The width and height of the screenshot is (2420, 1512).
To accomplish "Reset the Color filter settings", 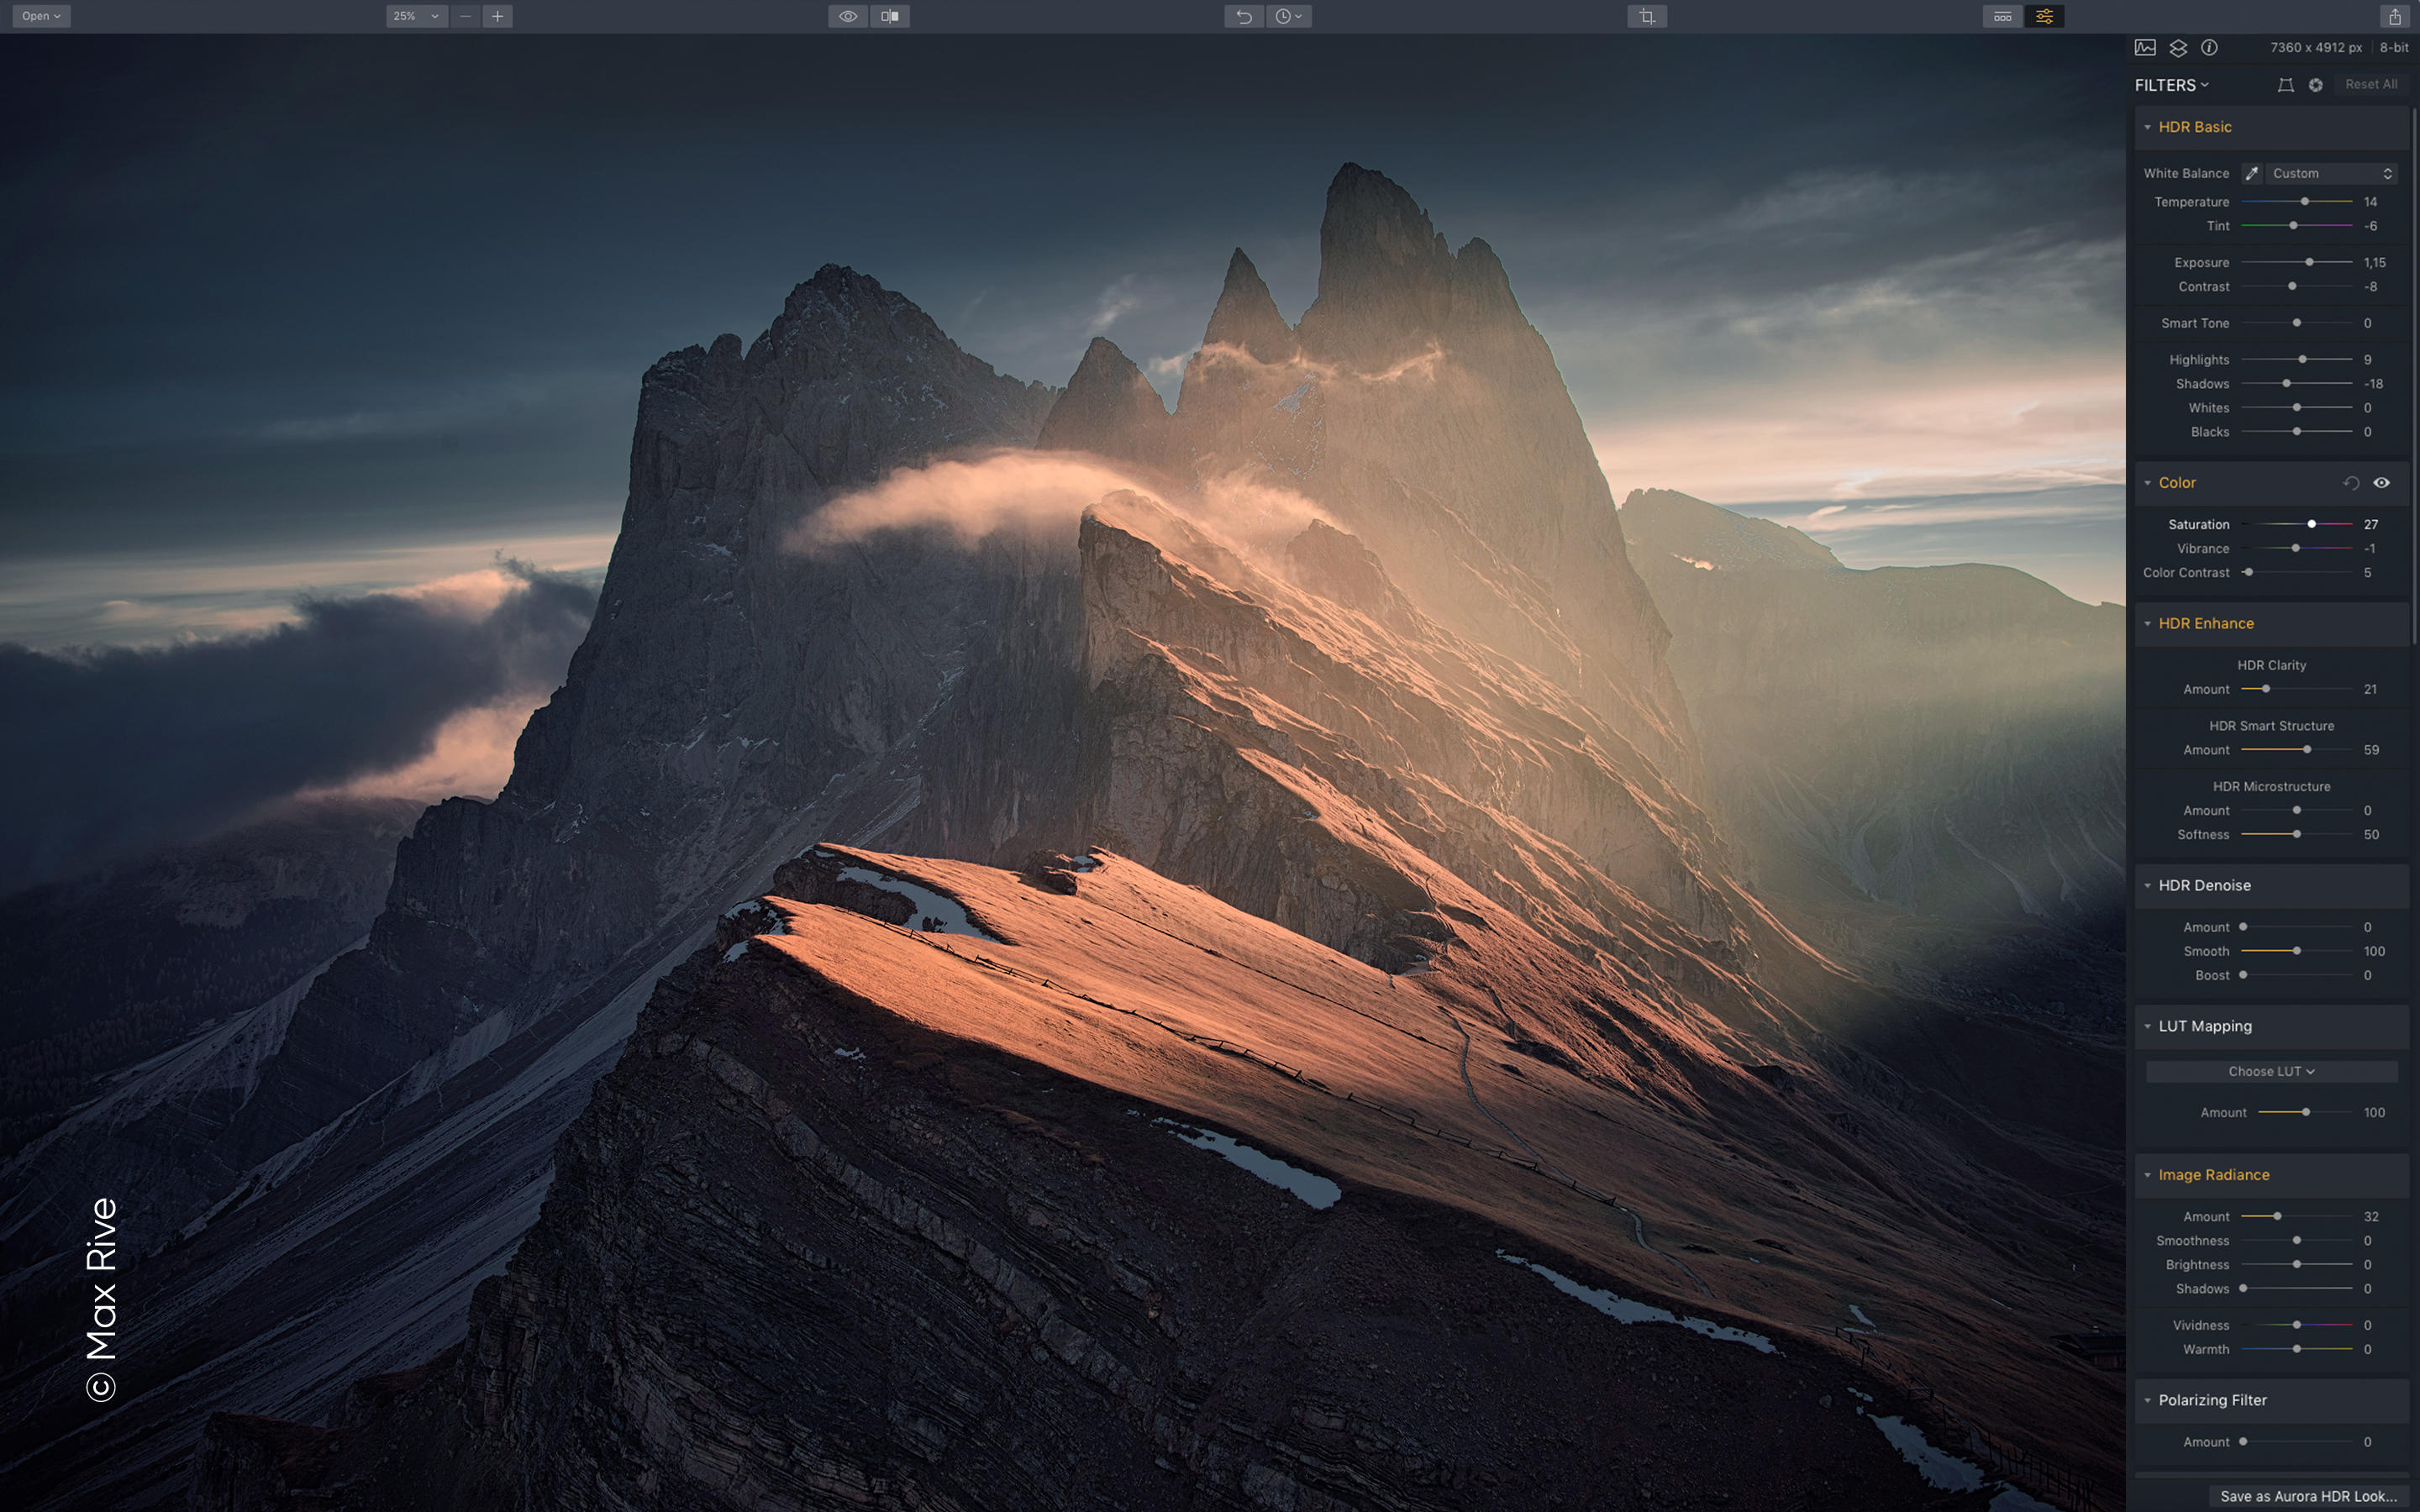I will [x=2351, y=483].
